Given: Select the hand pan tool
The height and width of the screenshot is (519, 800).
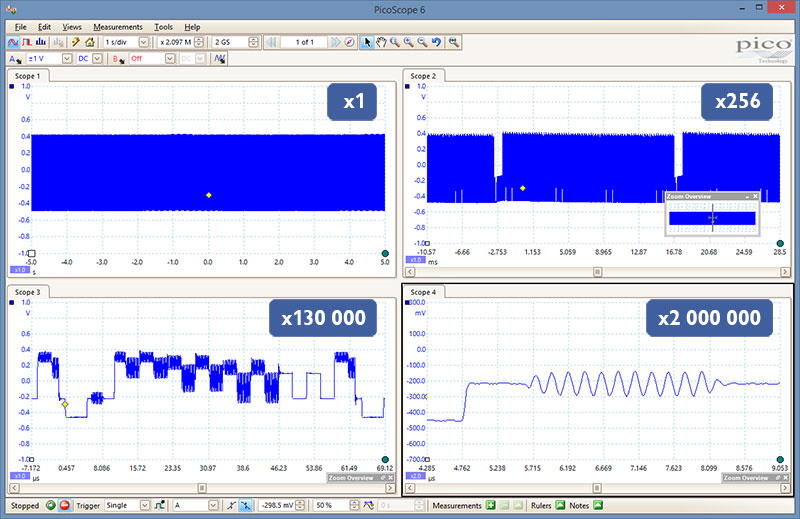Looking at the screenshot, I should coord(381,42).
